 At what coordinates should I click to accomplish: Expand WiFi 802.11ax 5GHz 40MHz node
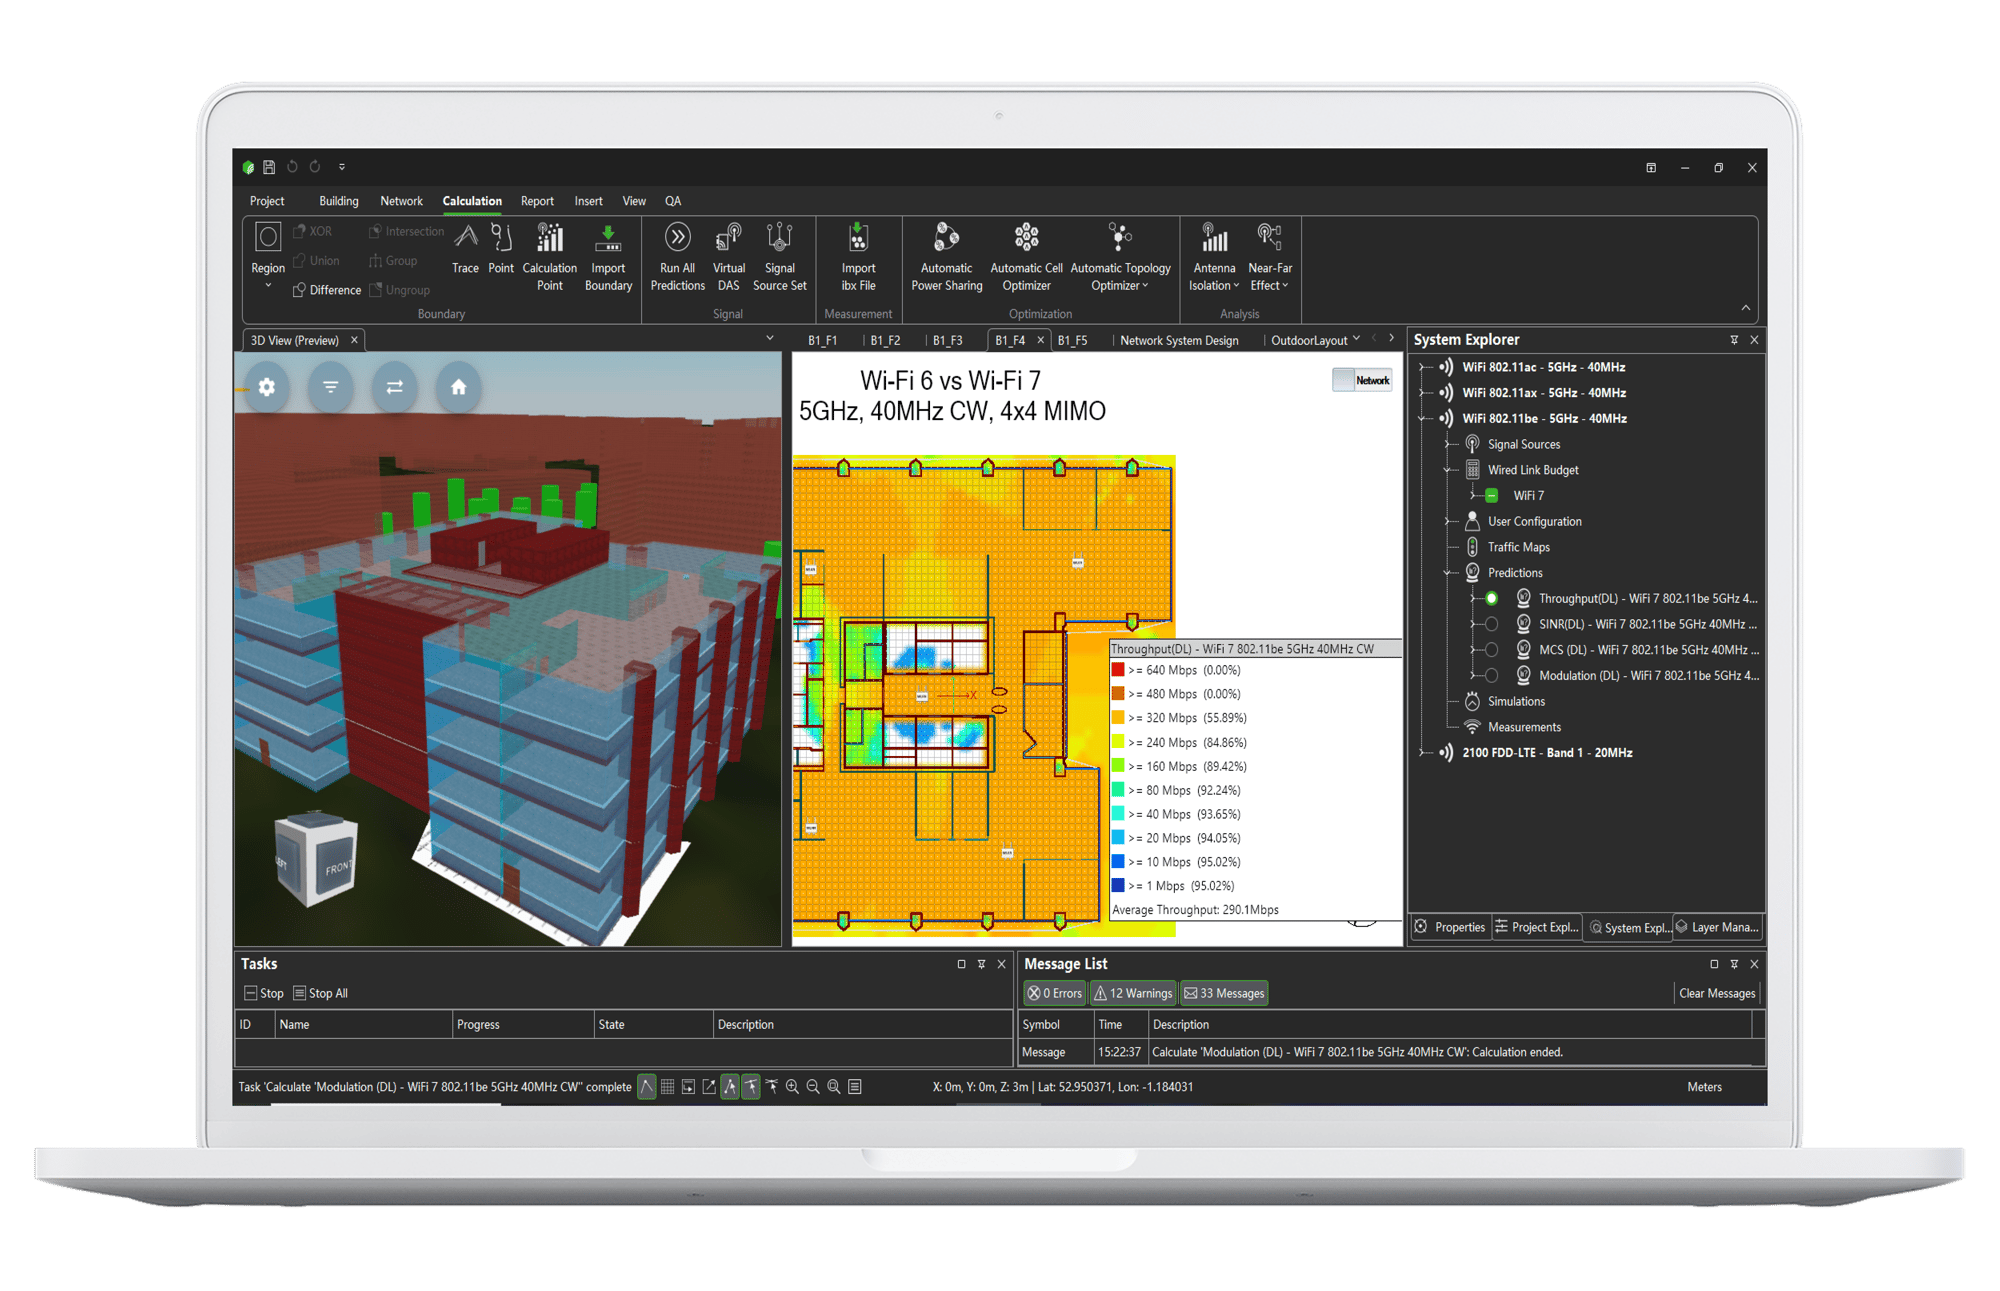(x=1422, y=393)
